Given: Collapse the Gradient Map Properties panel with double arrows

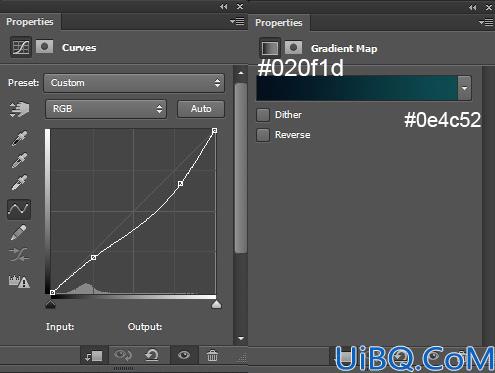Looking at the screenshot, I should [x=472, y=7].
